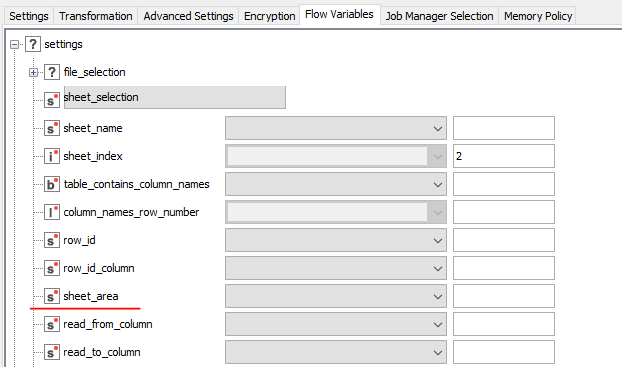Image resolution: width=622 pixels, height=367 pixels.
Task: Click string icon next to sheet_selection
Action: [x=52, y=100]
